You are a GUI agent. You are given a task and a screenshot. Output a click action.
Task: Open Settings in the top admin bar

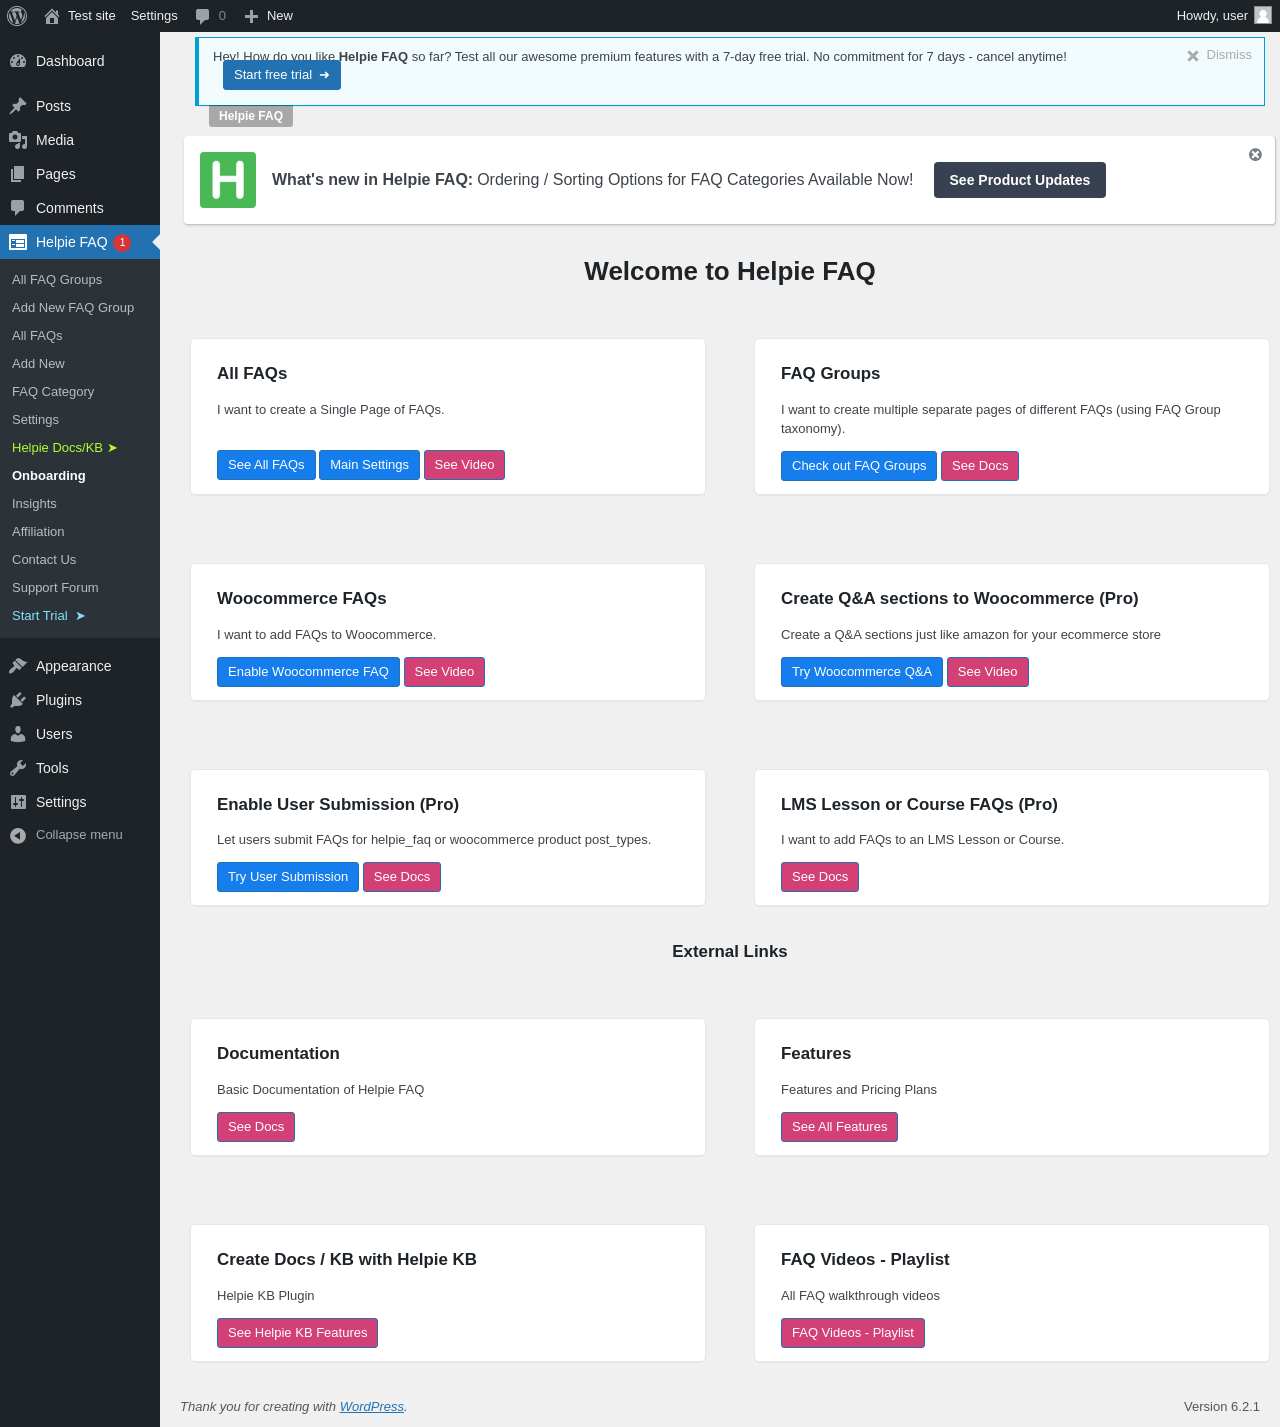pos(154,16)
